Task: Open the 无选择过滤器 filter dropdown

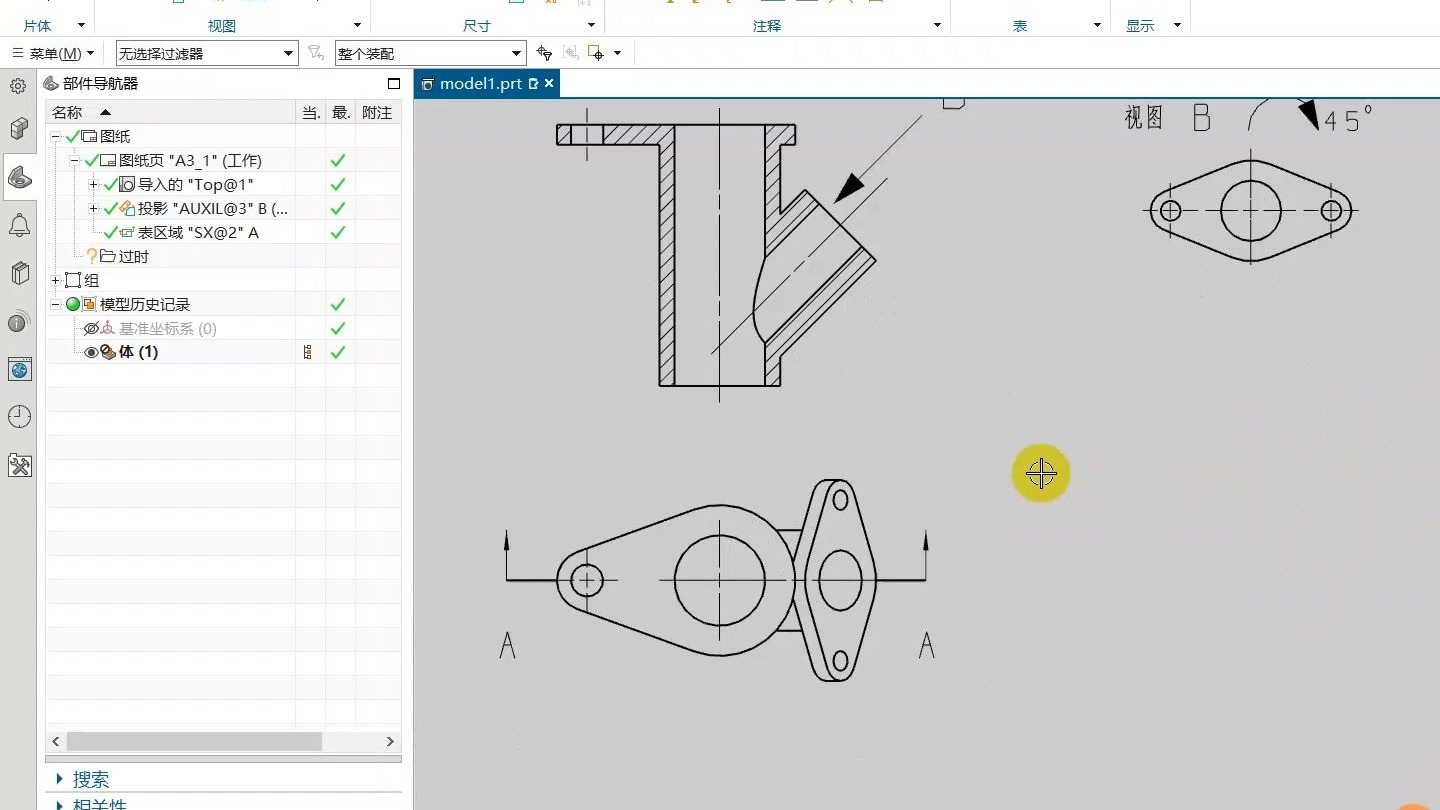Action: tap(289, 54)
